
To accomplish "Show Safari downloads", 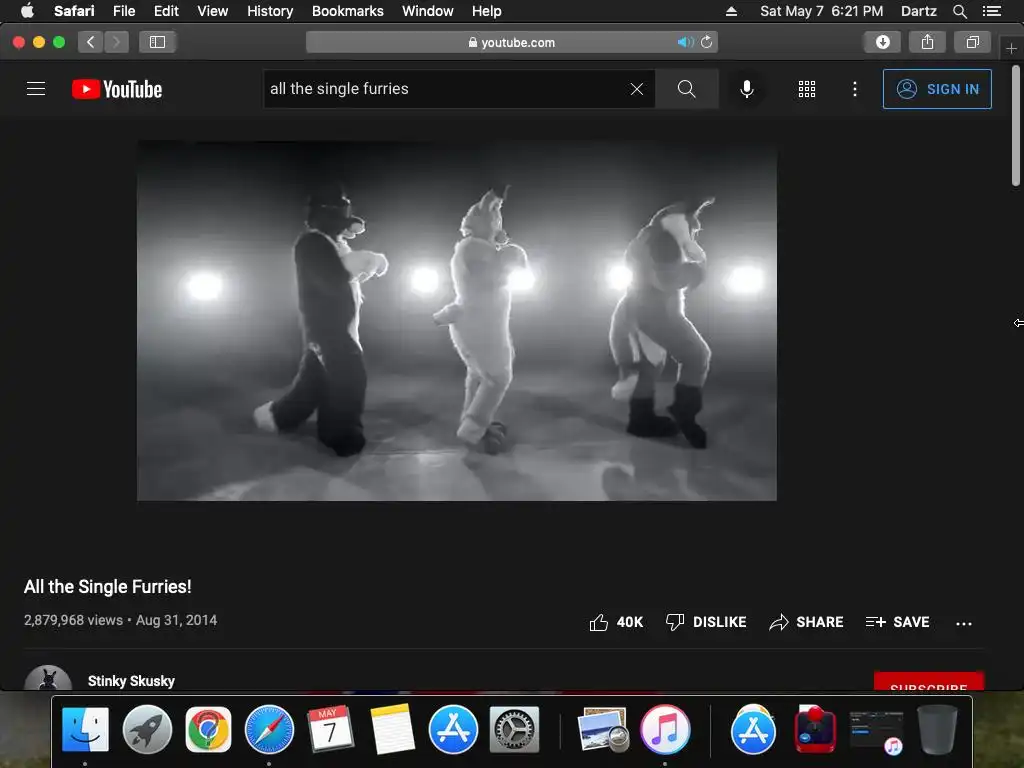I will (x=883, y=42).
